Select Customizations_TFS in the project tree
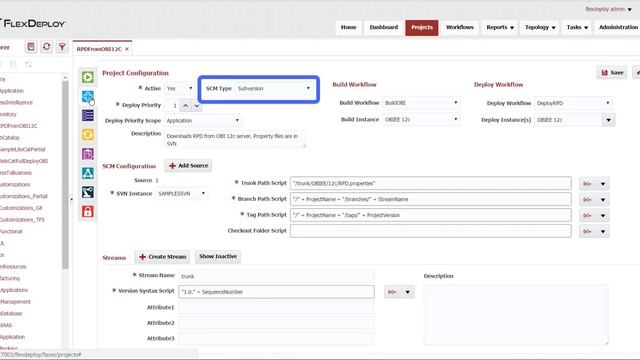 click(22, 220)
